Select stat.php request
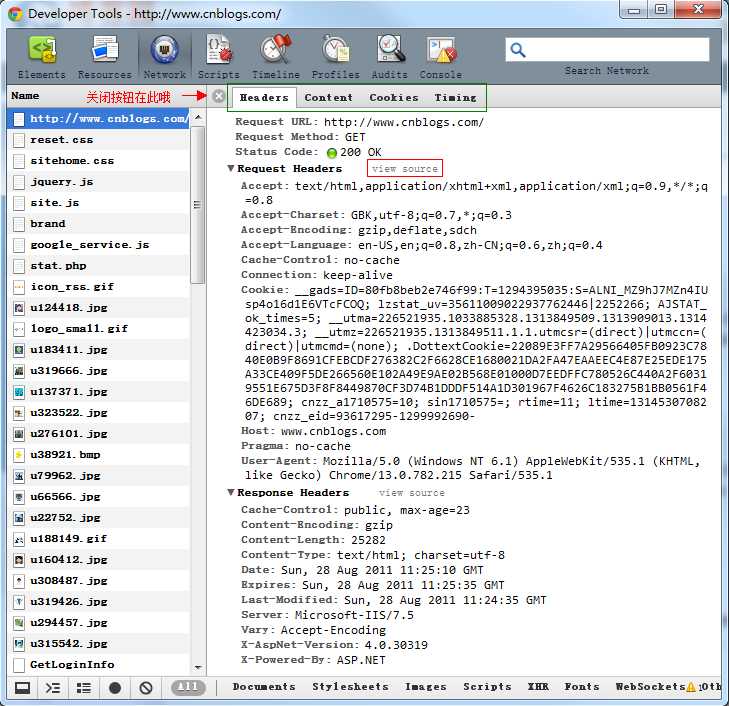729x706 pixels. pos(99,266)
